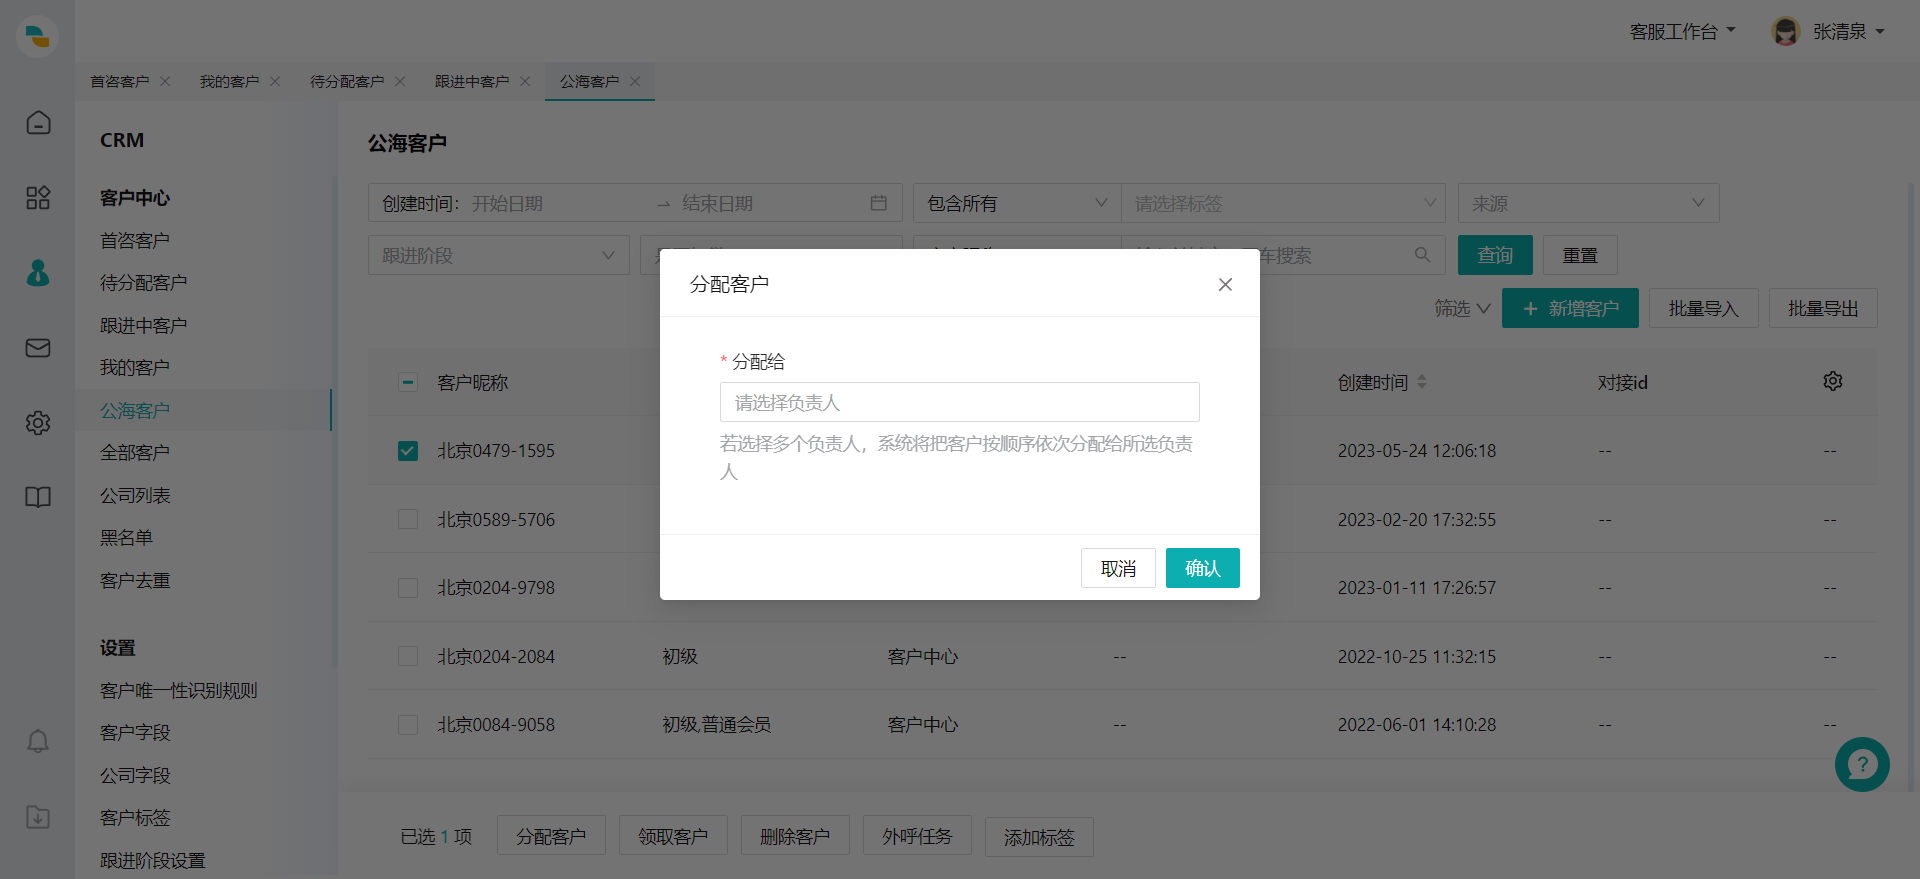Click the 取消 button in dialog
1920x879 pixels.
tap(1118, 568)
